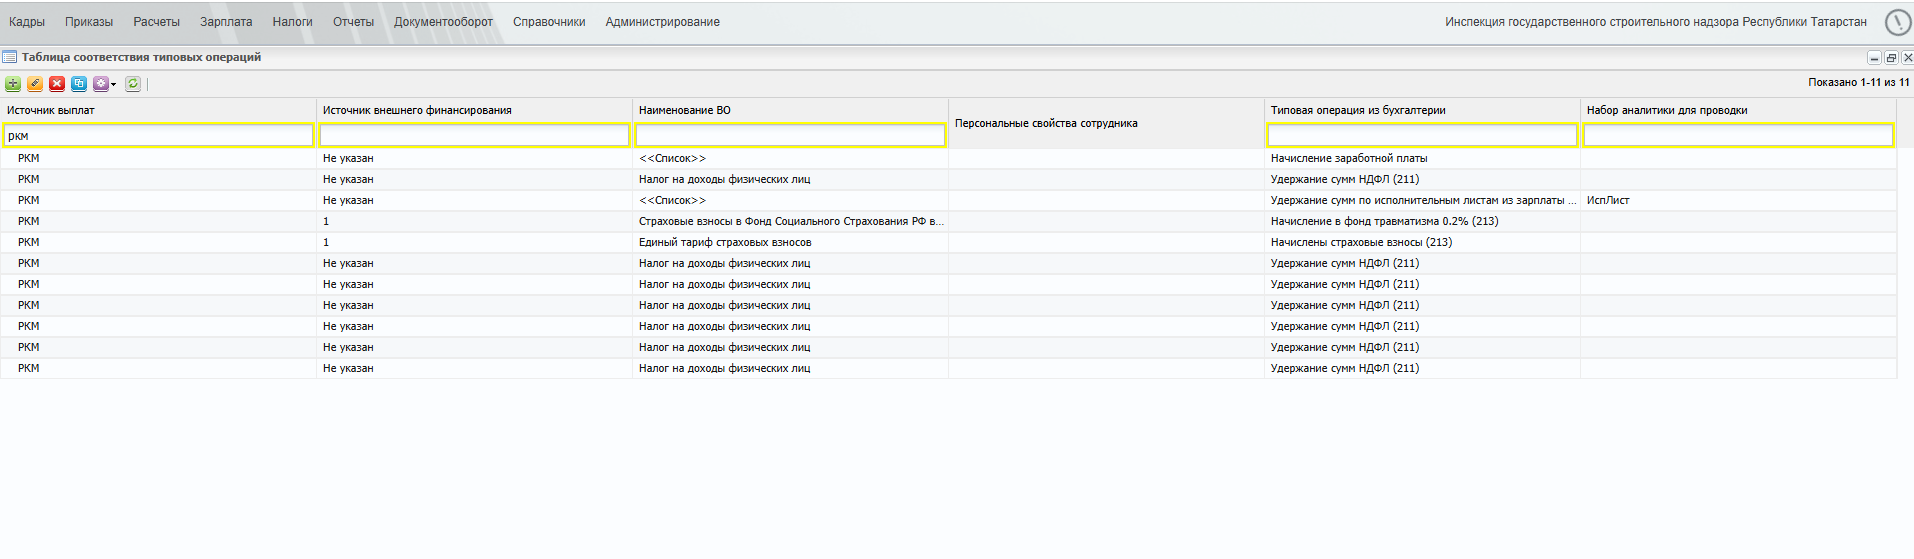
Task: Click the green Refresh table icon
Action: click(133, 84)
